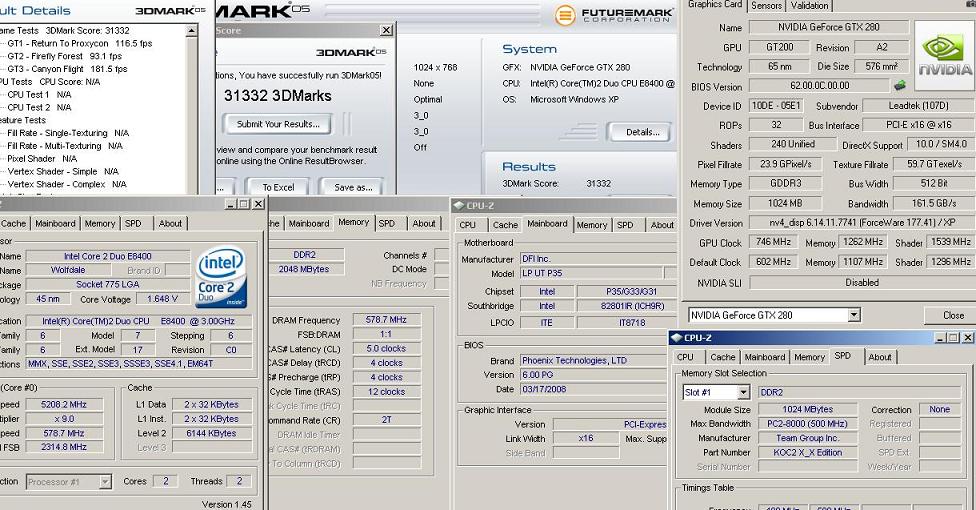Viewport: 976px width, 510px height.
Task: Click the 31332 3DMarks score text
Action: click(278, 96)
